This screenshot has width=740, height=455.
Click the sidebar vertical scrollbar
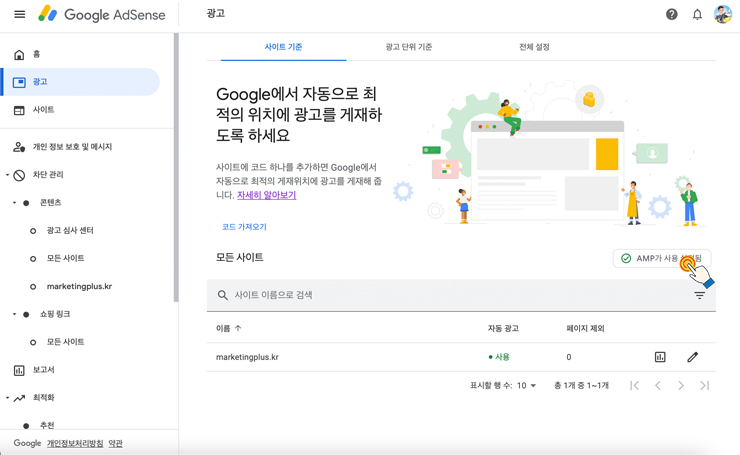[x=176, y=167]
